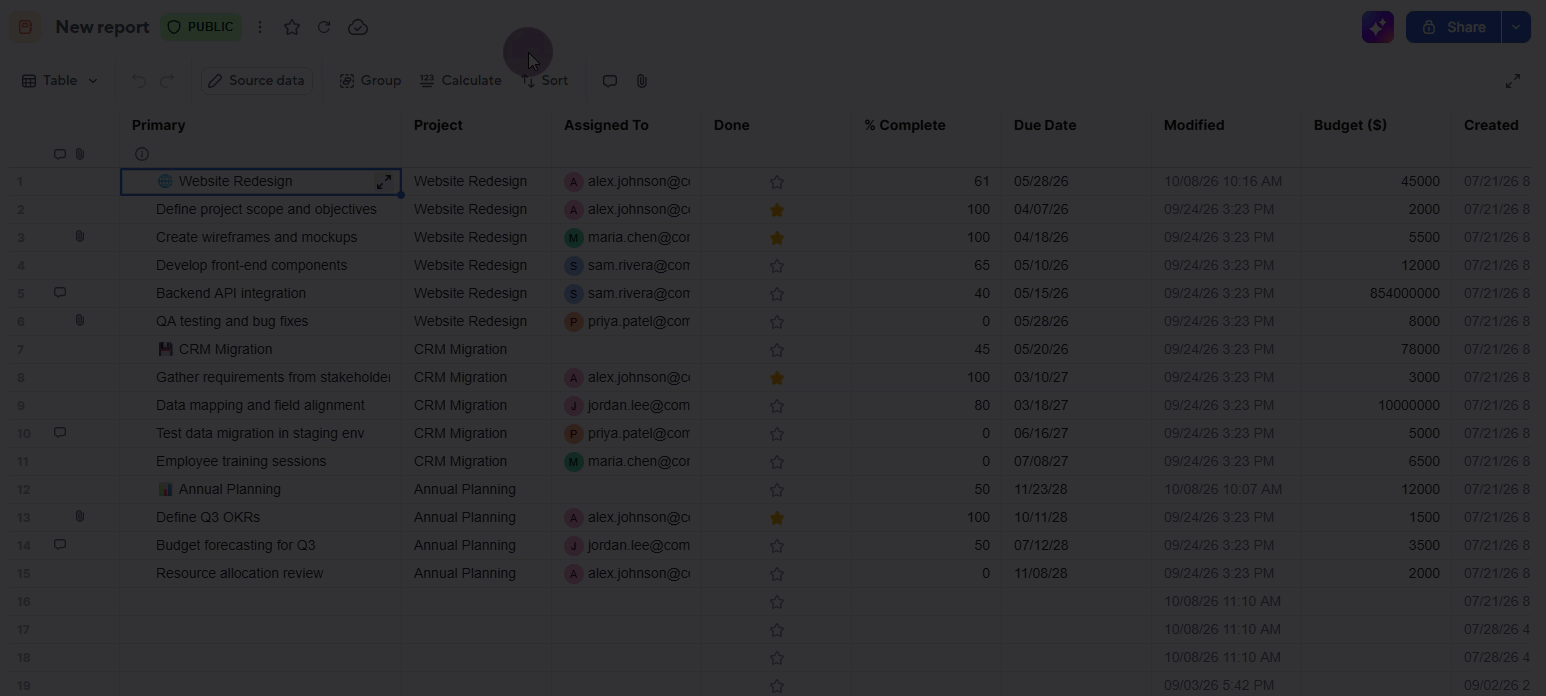Click the cloud saved status icon

(x=358, y=27)
